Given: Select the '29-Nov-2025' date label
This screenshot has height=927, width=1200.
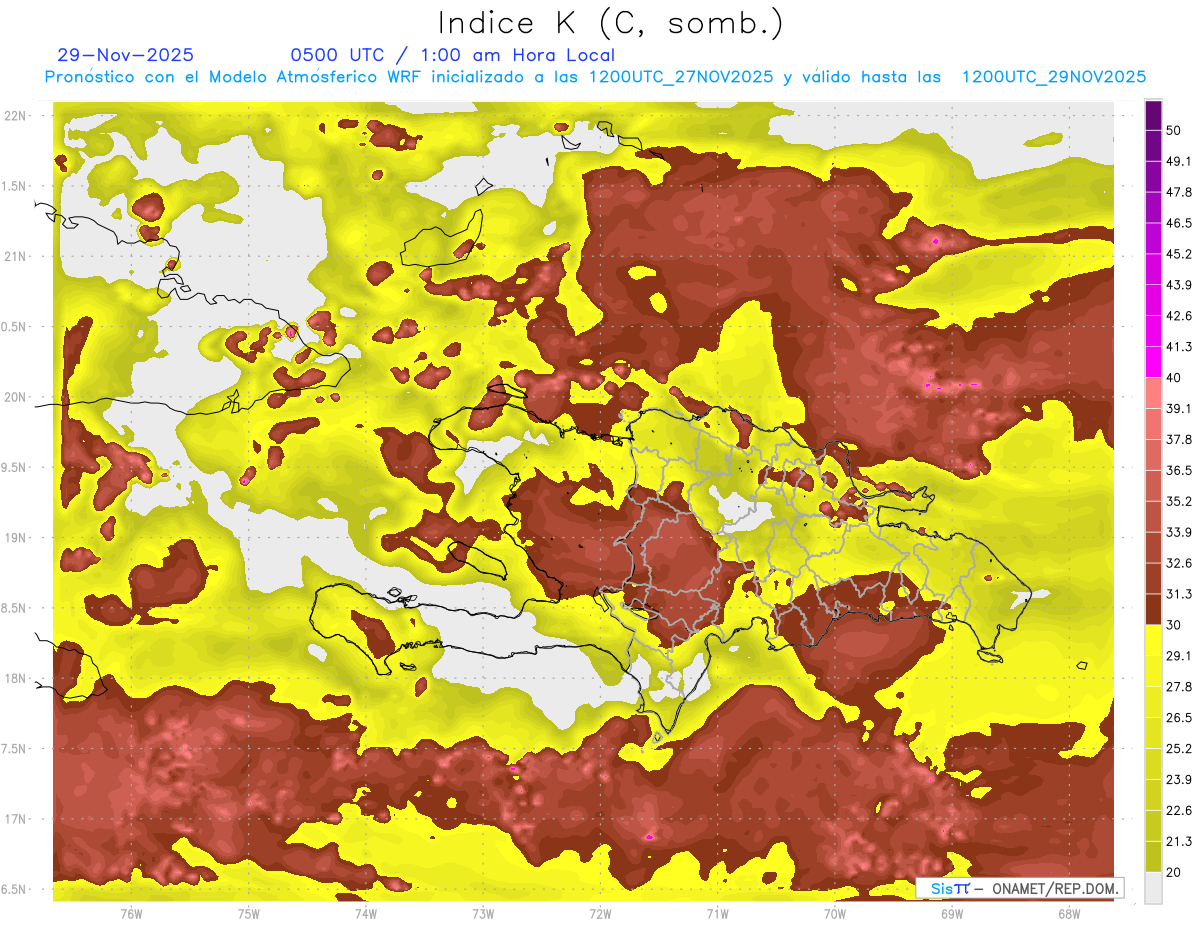Looking at the screenshot, I should 125,55.
